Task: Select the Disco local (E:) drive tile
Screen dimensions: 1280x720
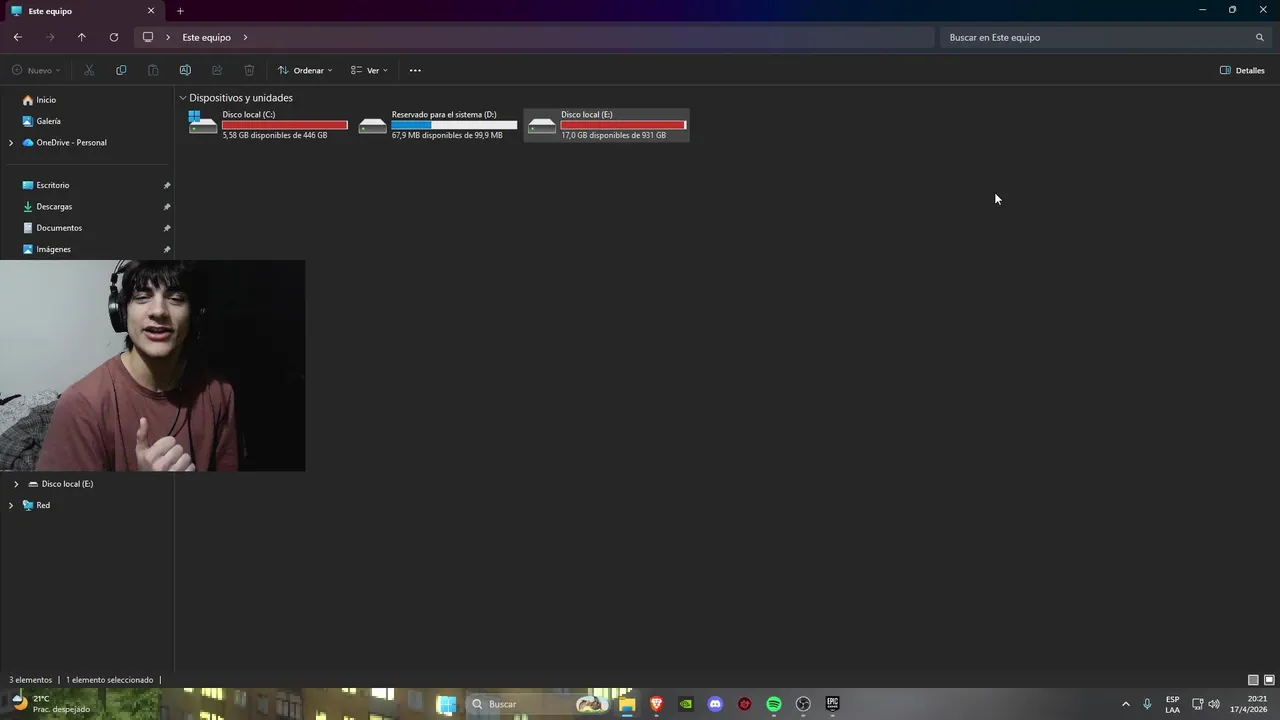Action: 607,125
